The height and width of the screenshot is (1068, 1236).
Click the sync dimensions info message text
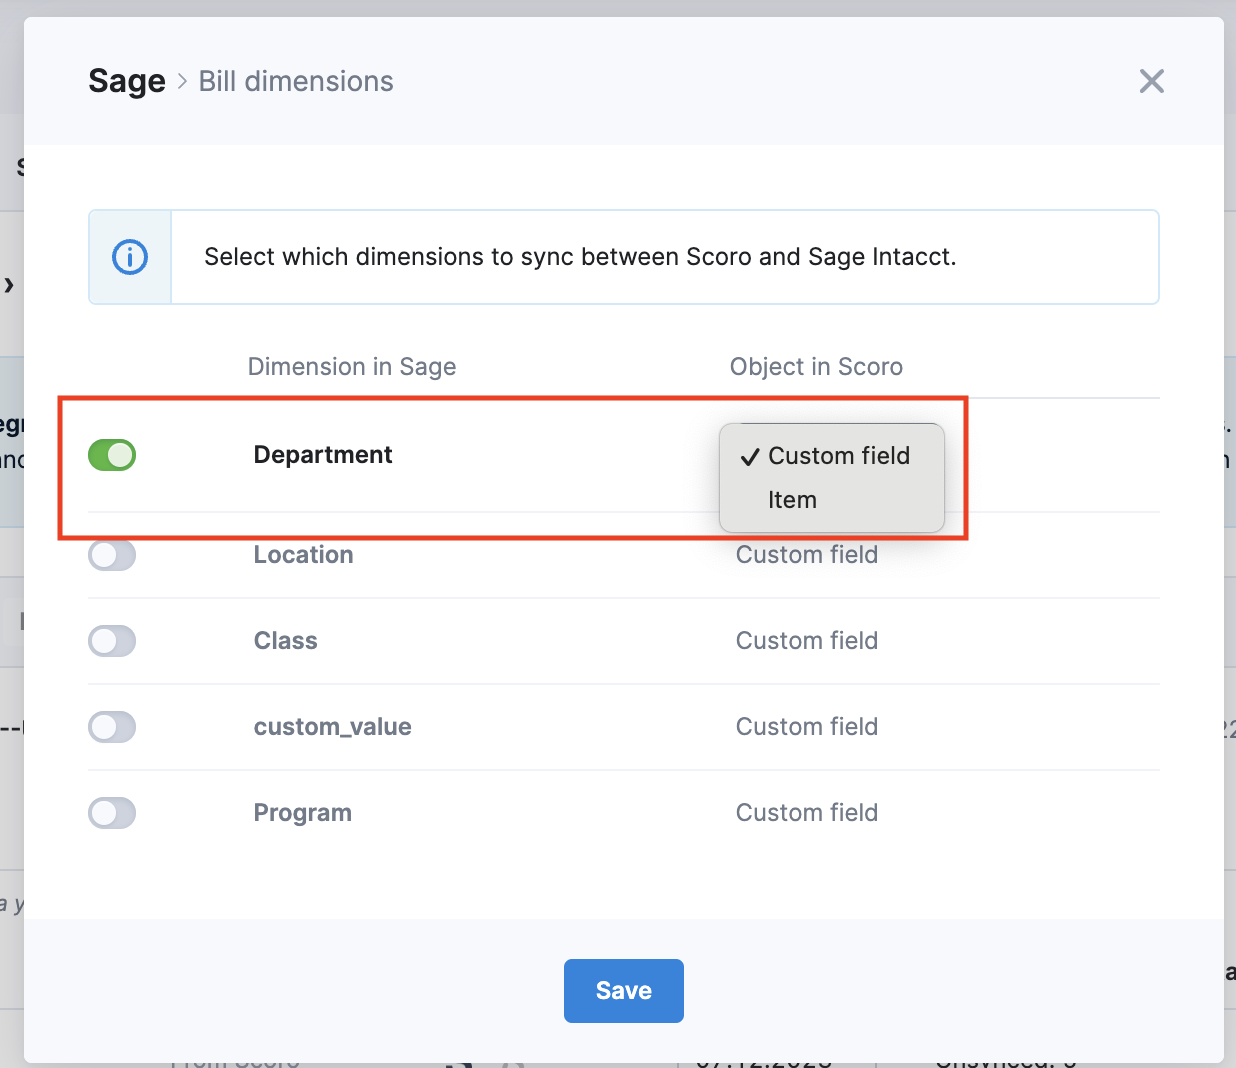(x=580, y=257)
